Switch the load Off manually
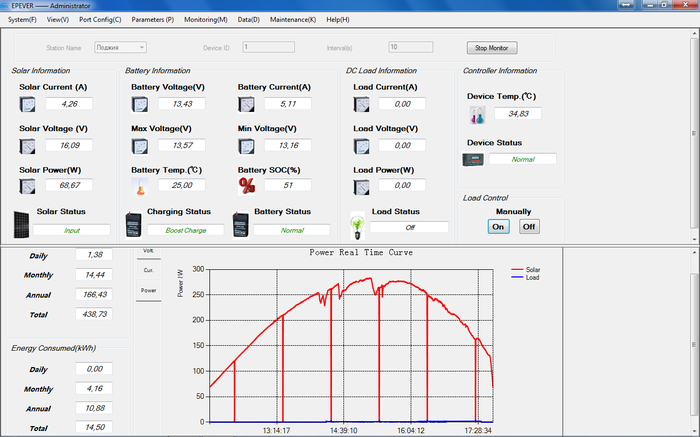The height and width of the screenshot is (437, 700). tap(528, 226)
